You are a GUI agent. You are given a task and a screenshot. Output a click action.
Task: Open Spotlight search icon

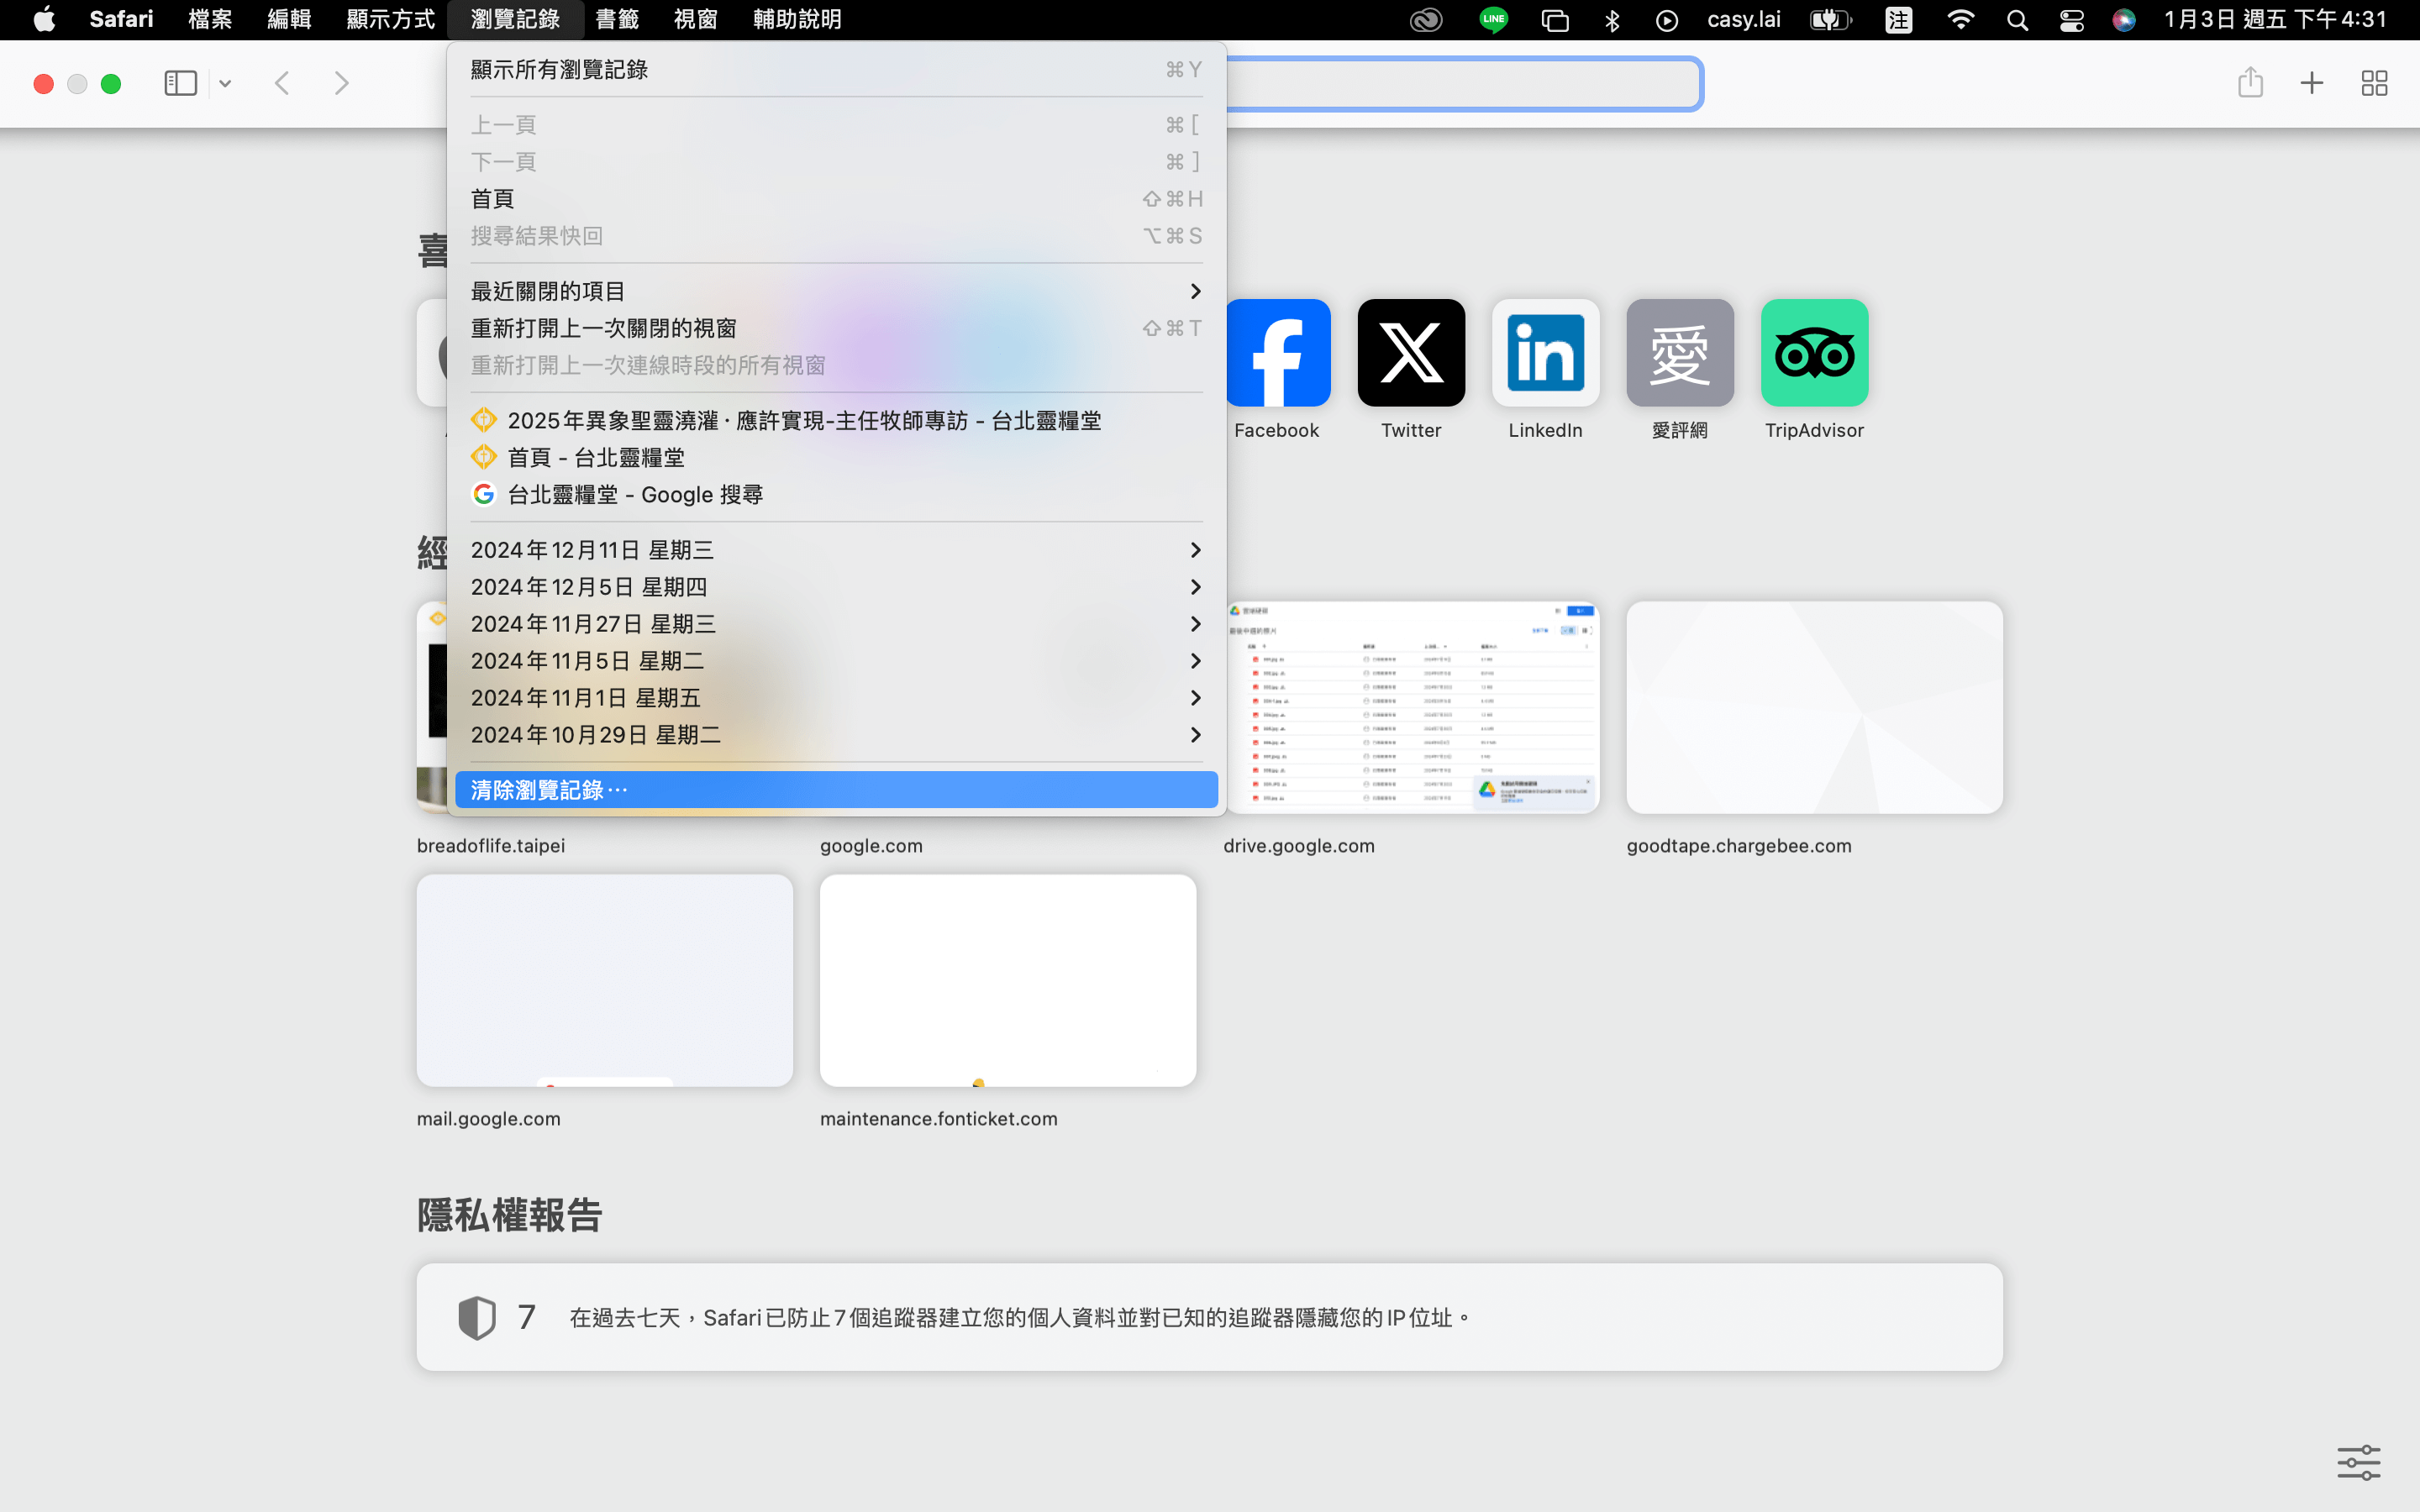[2017, 20]
